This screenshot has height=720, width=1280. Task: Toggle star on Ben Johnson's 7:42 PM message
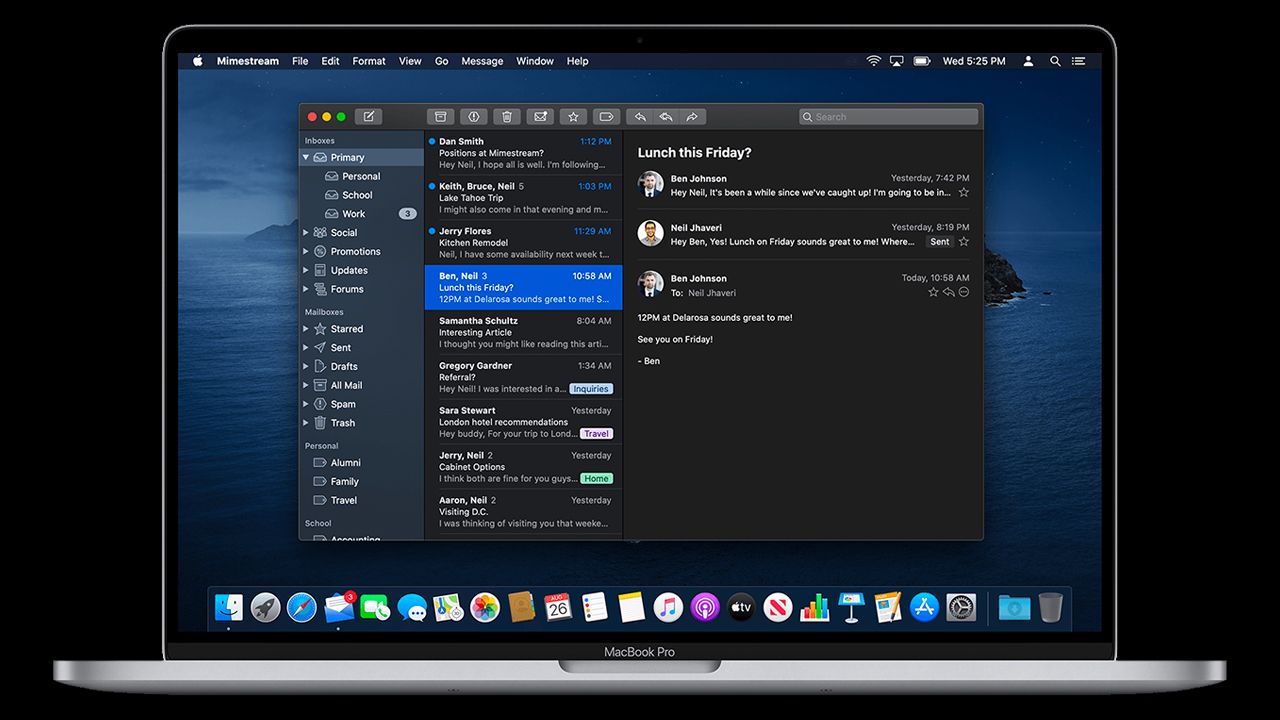pos(964,192)
